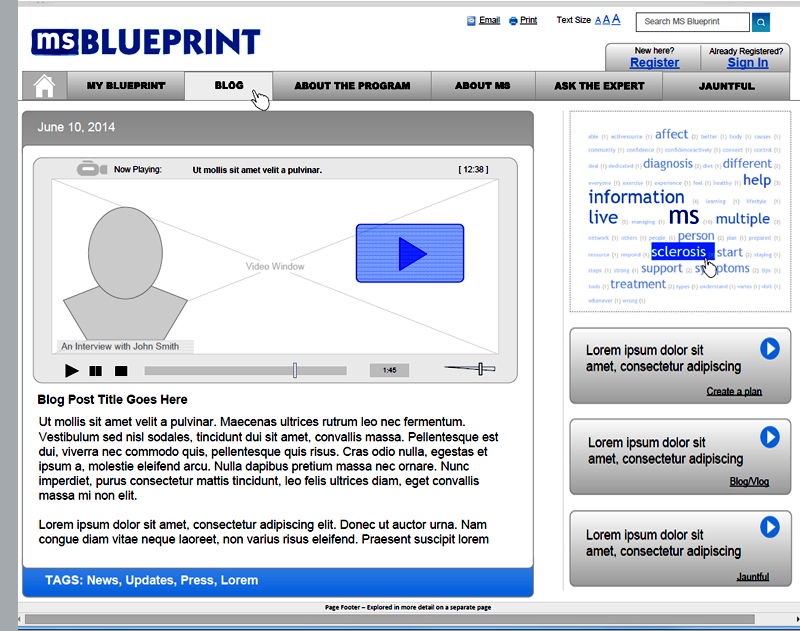Select the largest Text Size A option

615,19
